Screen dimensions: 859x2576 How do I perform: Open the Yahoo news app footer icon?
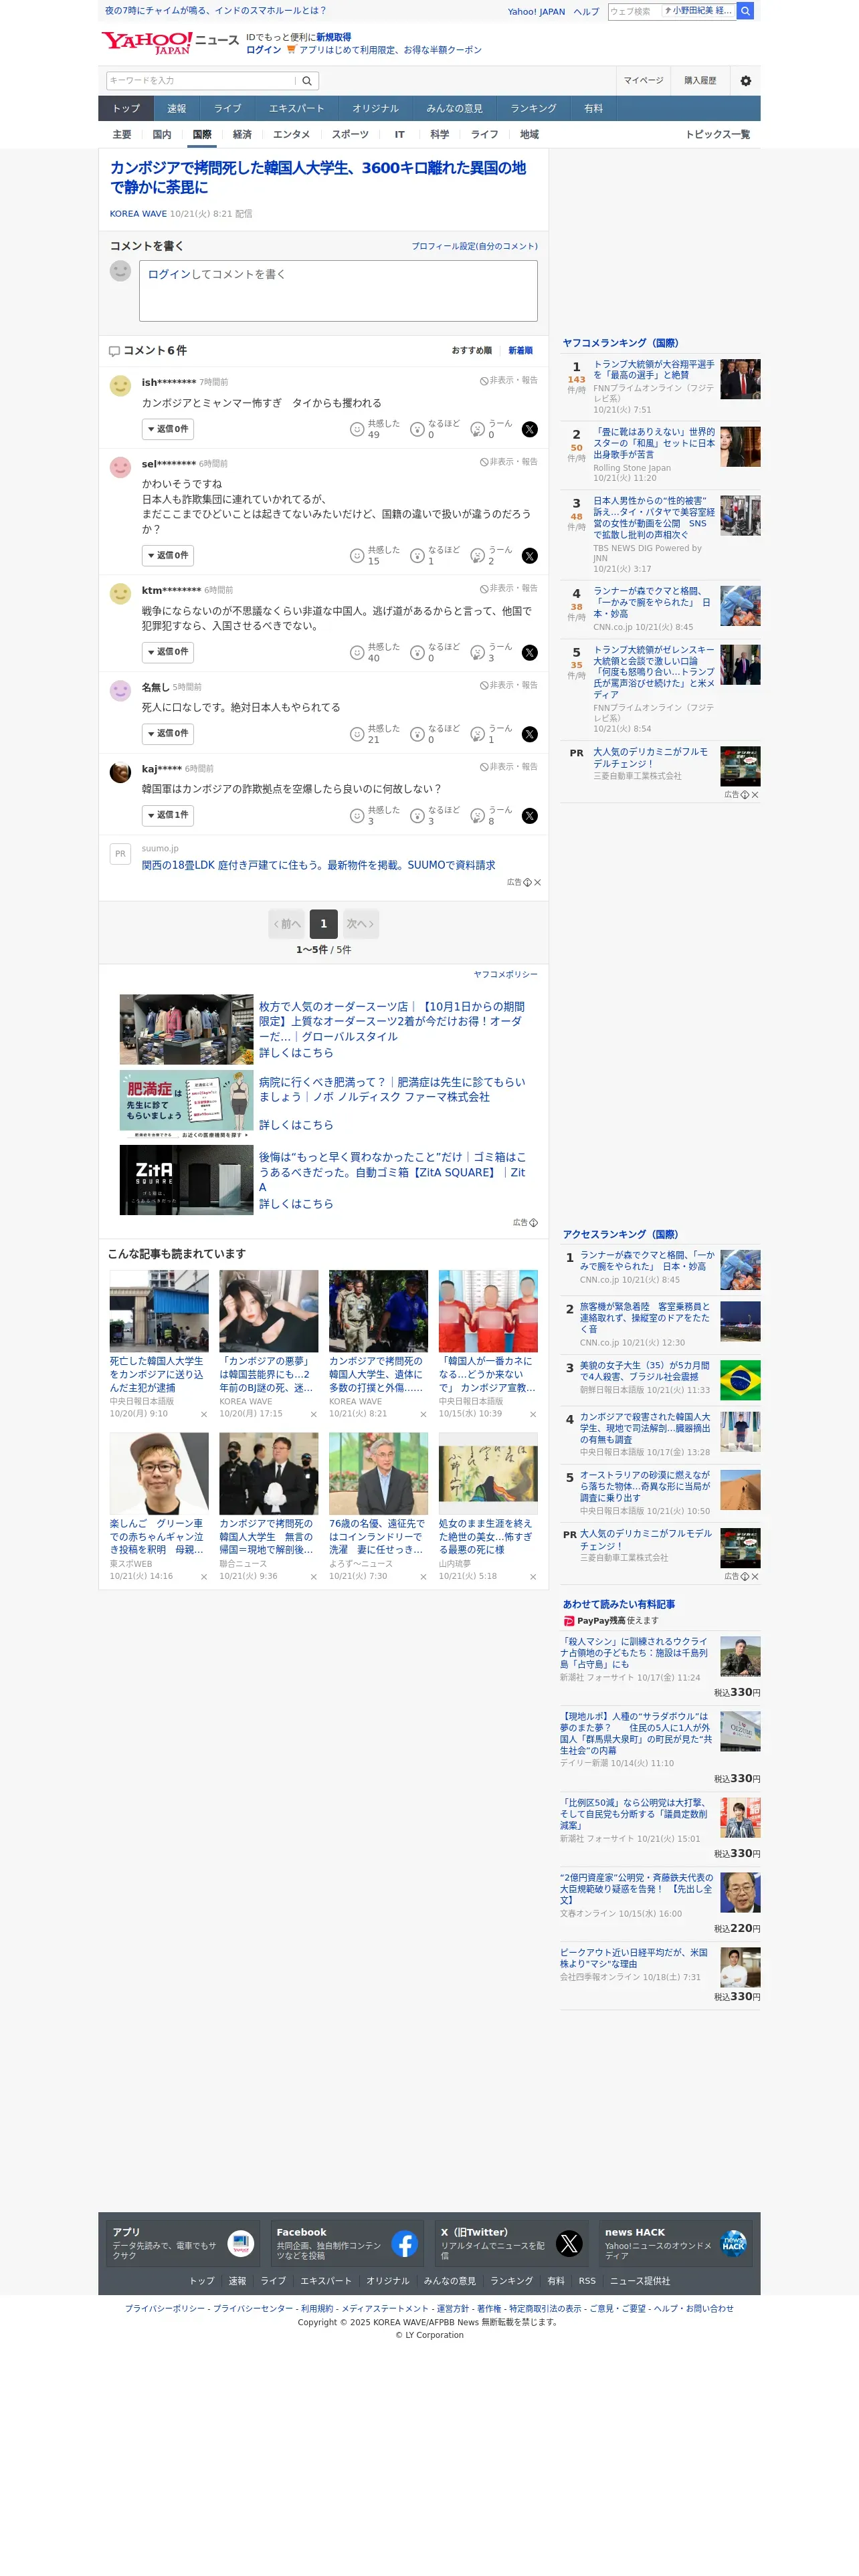(x=240, y=2243)
